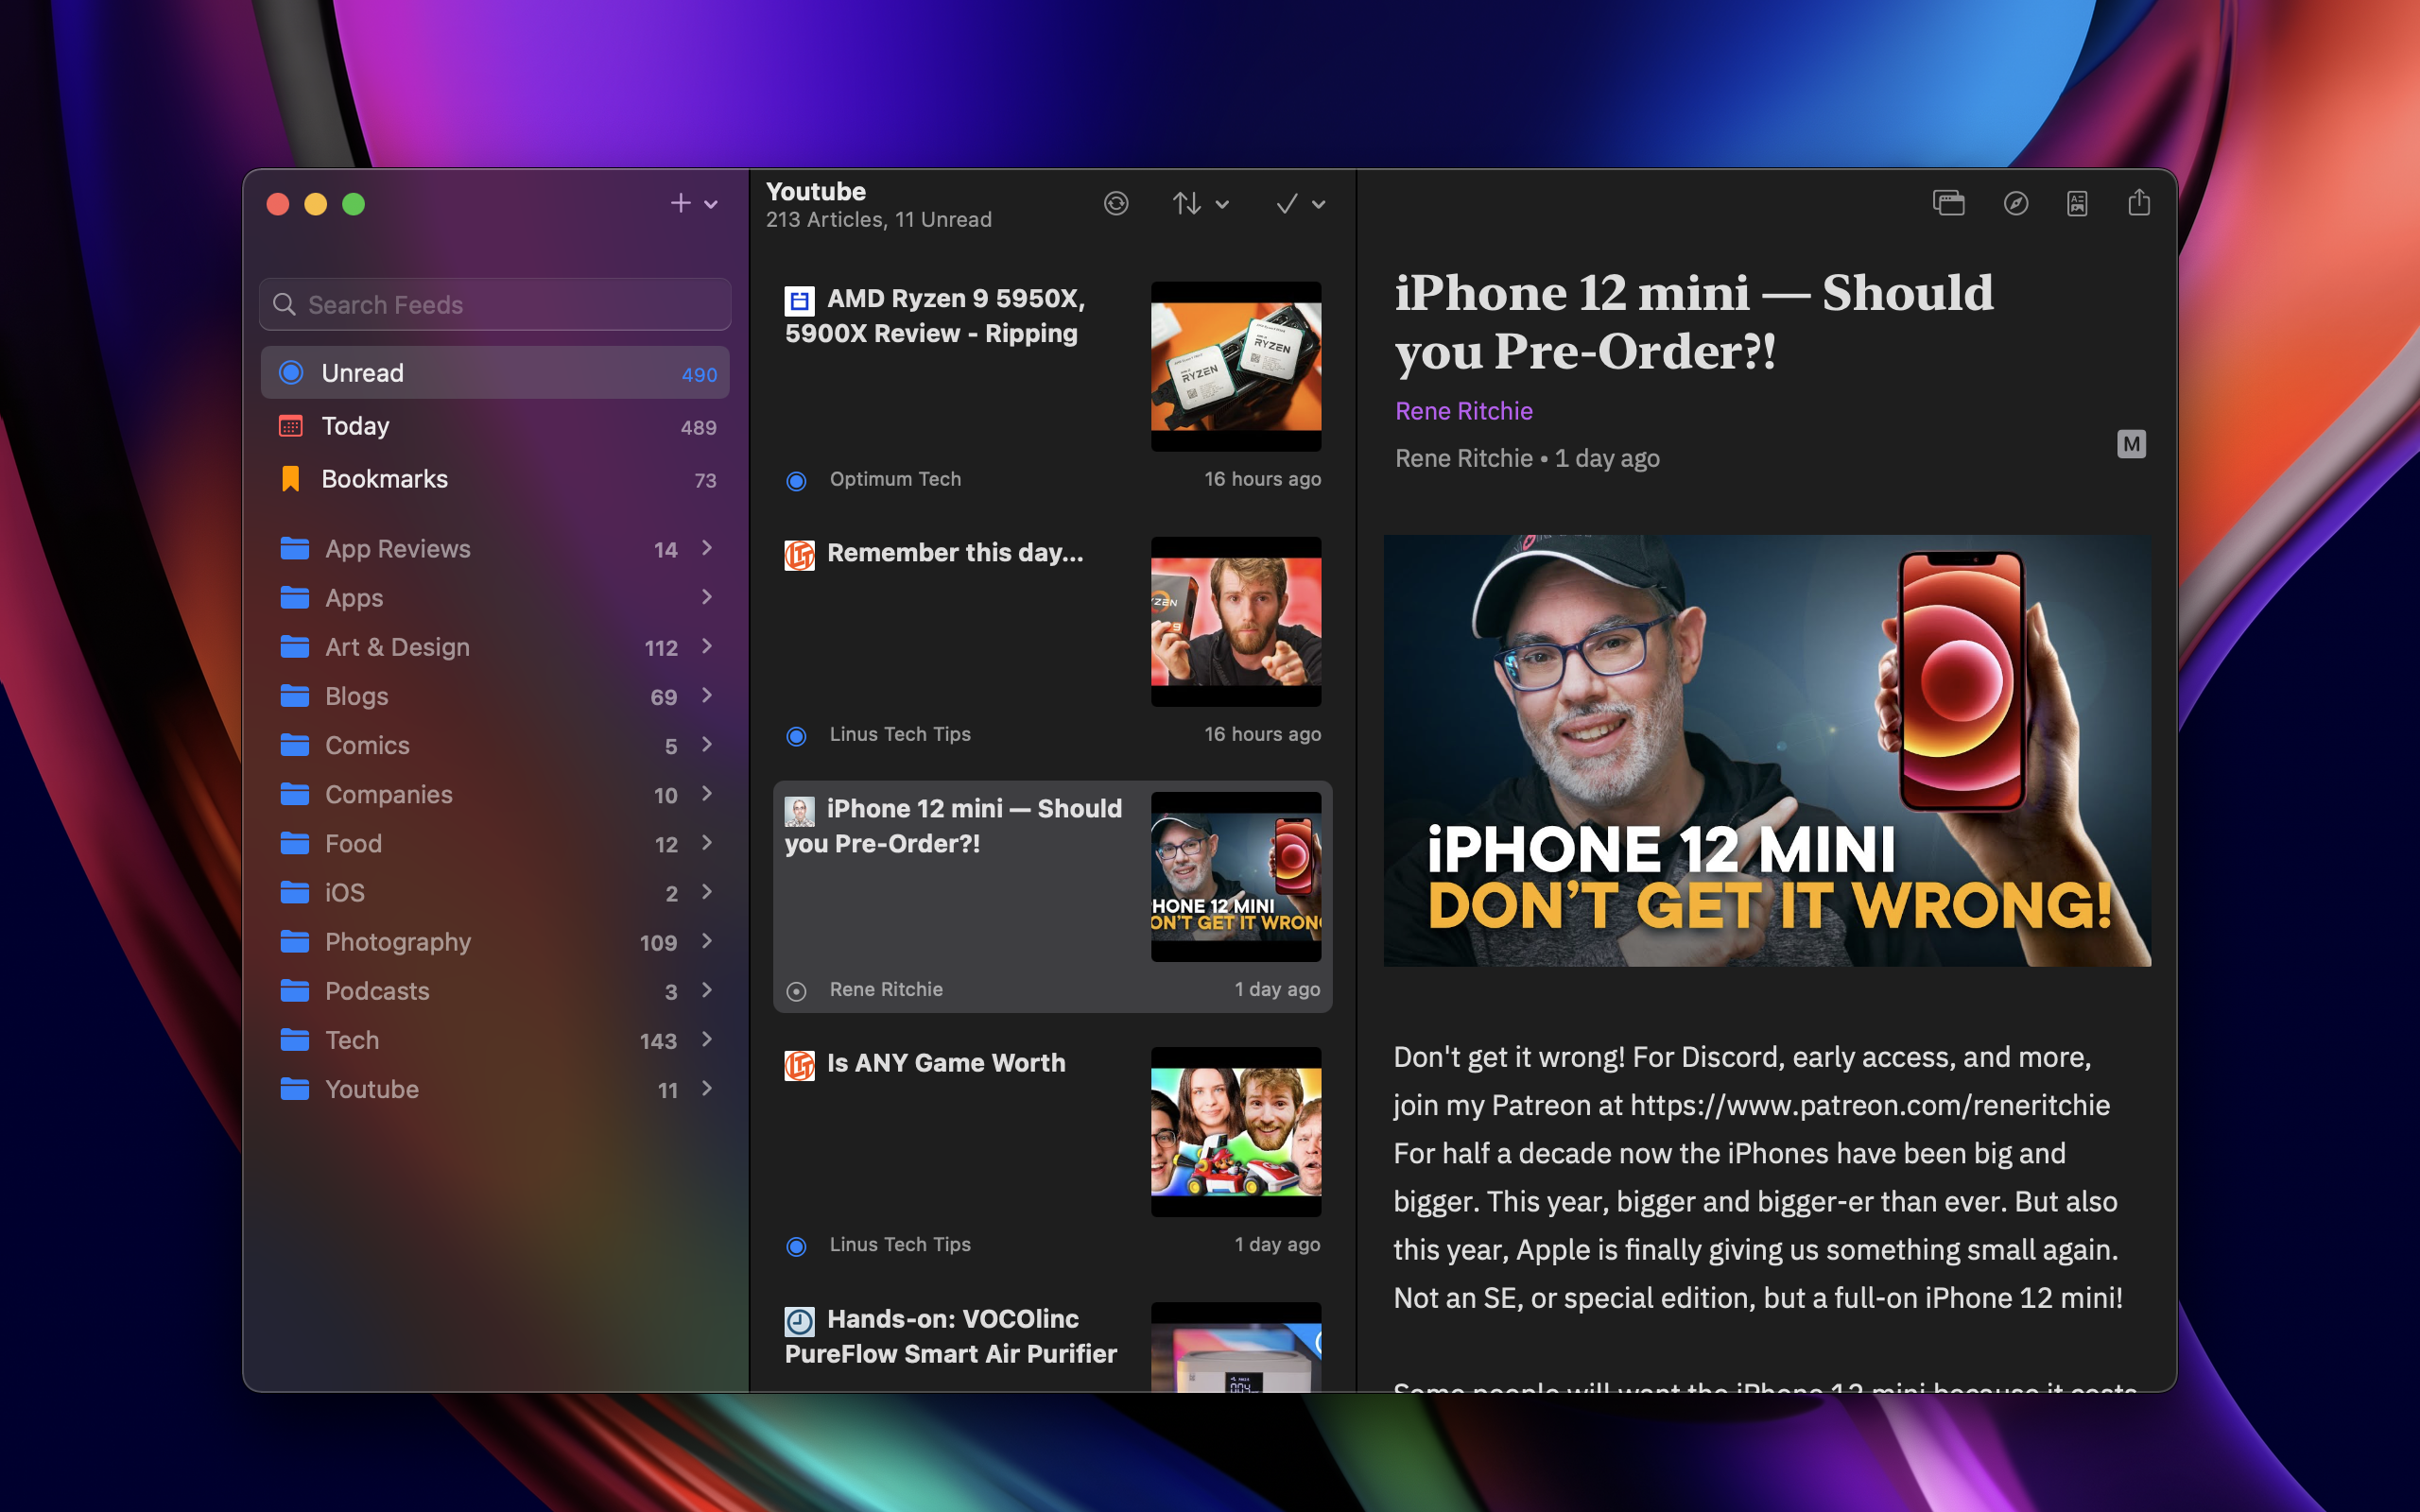Open the Comics folder
Viewport: 2420px width, 1512px height.
495,744
